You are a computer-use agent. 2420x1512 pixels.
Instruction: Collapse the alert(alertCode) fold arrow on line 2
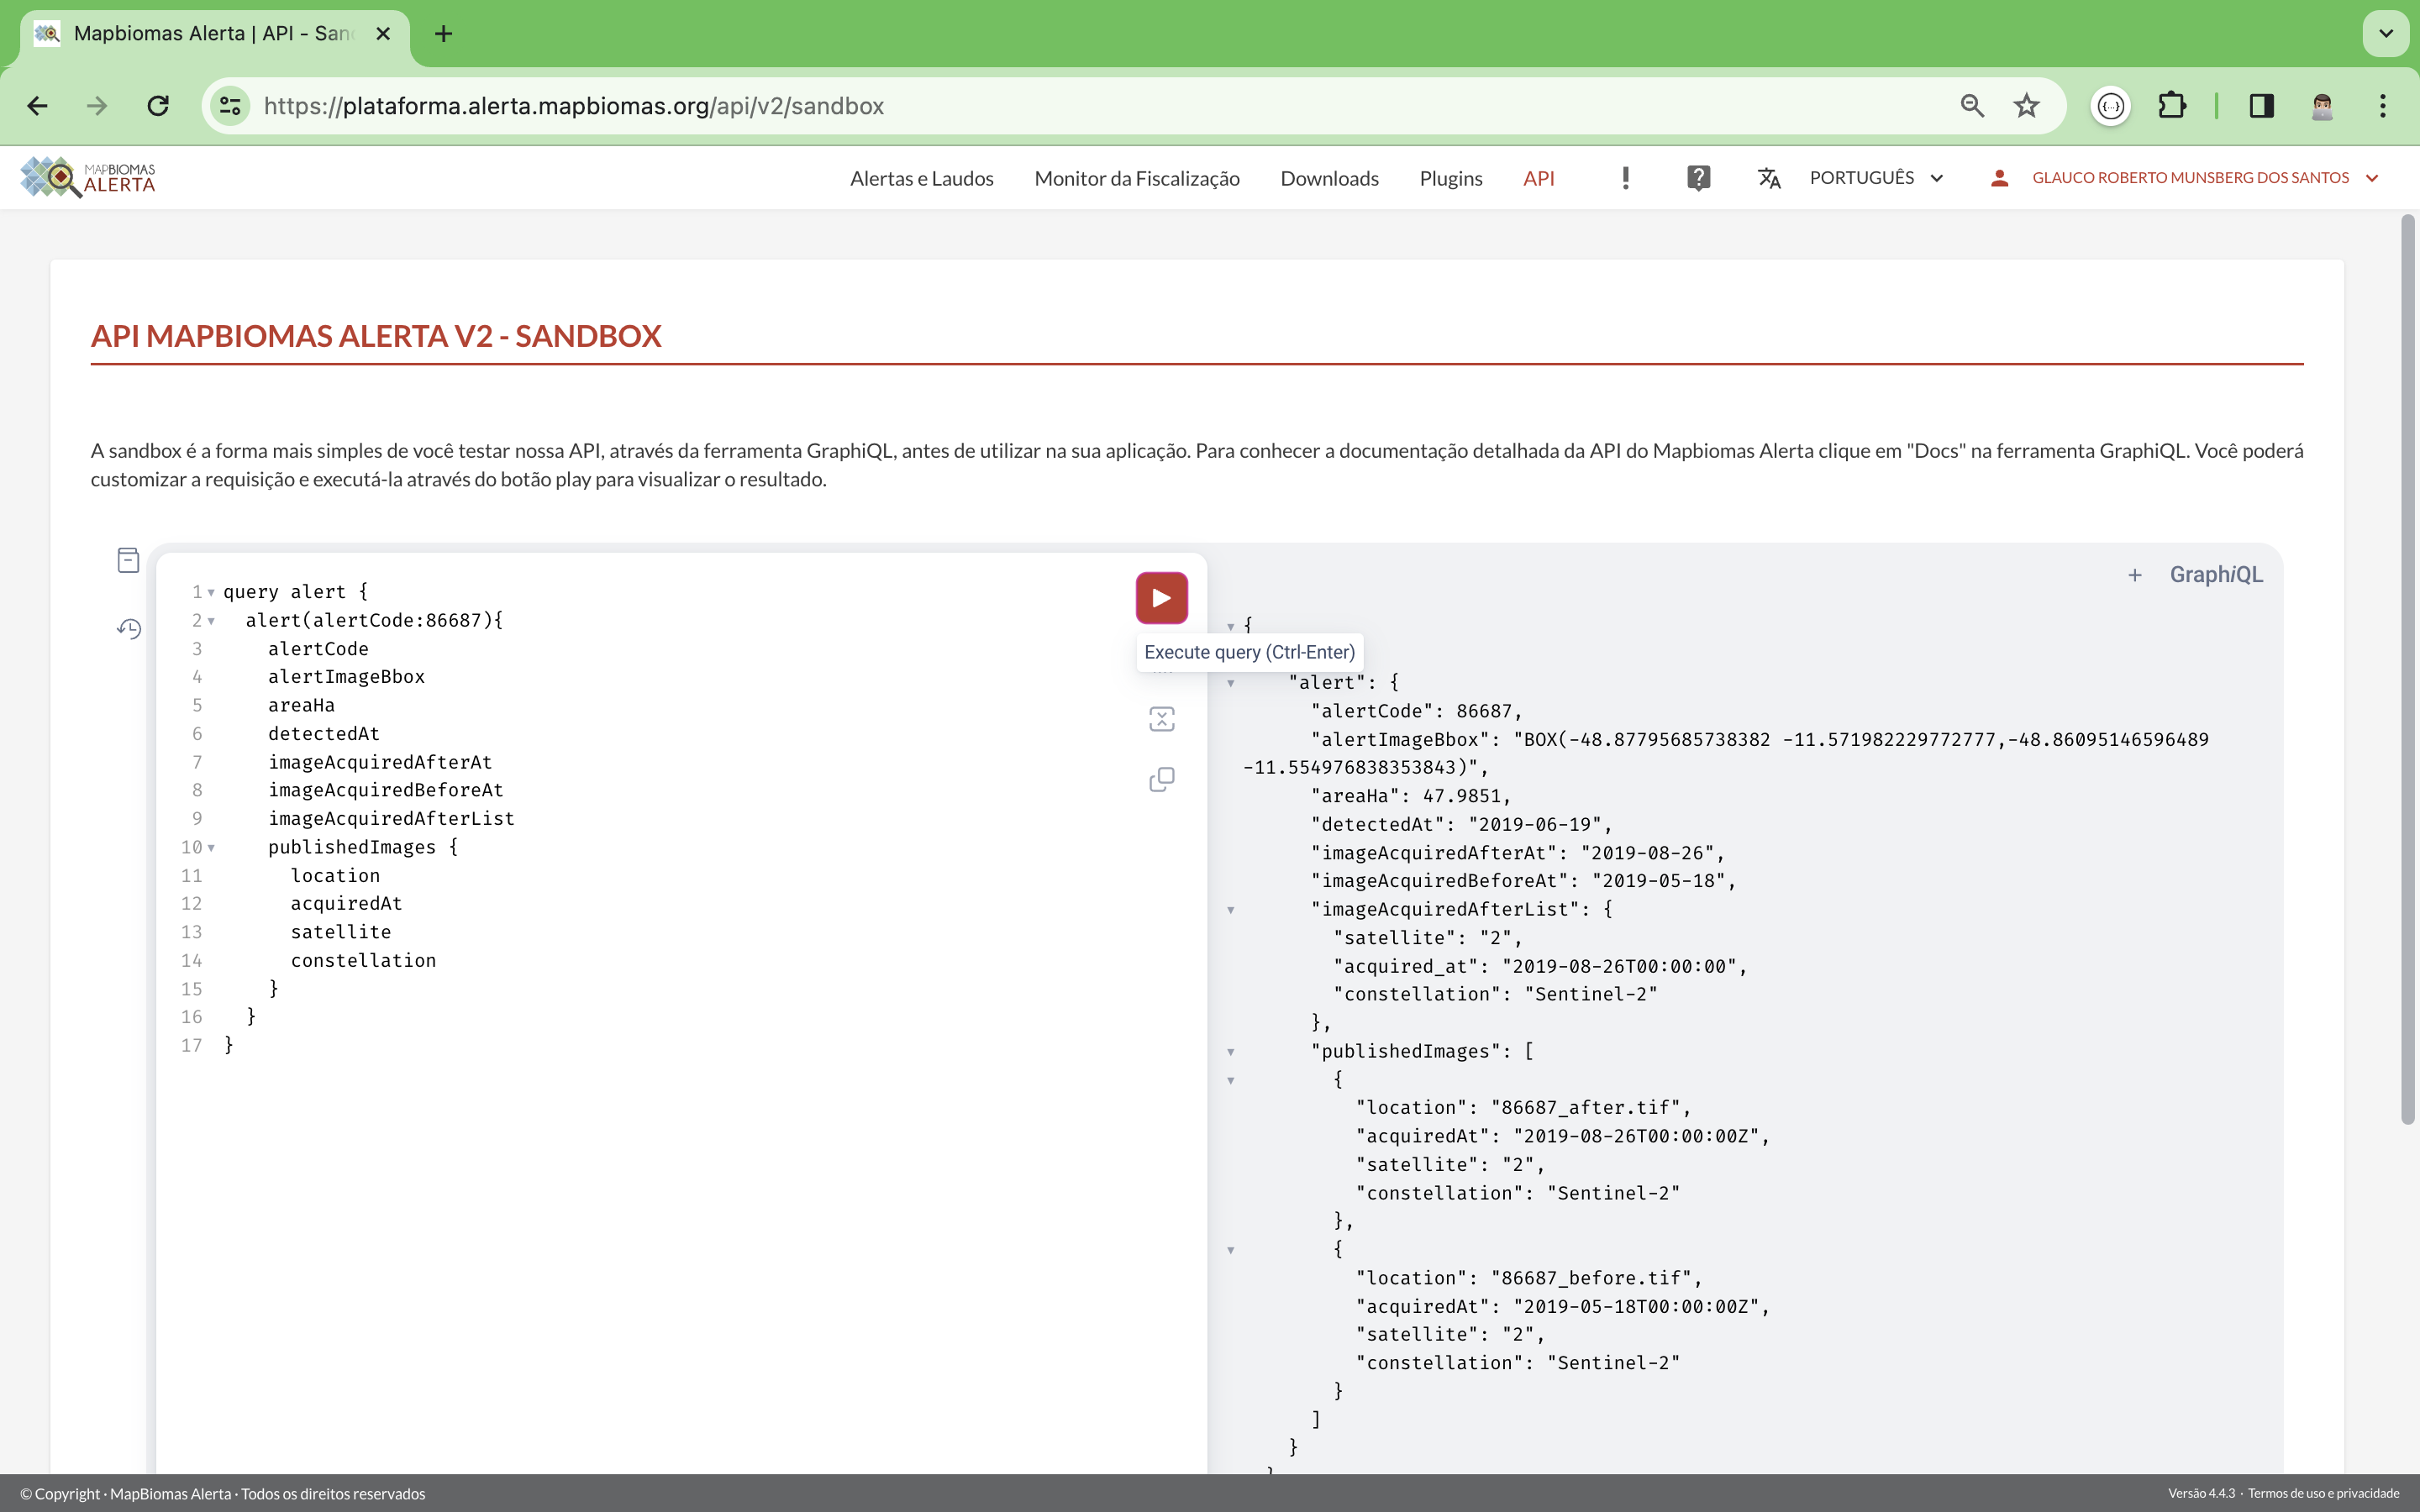pos(211,621)
